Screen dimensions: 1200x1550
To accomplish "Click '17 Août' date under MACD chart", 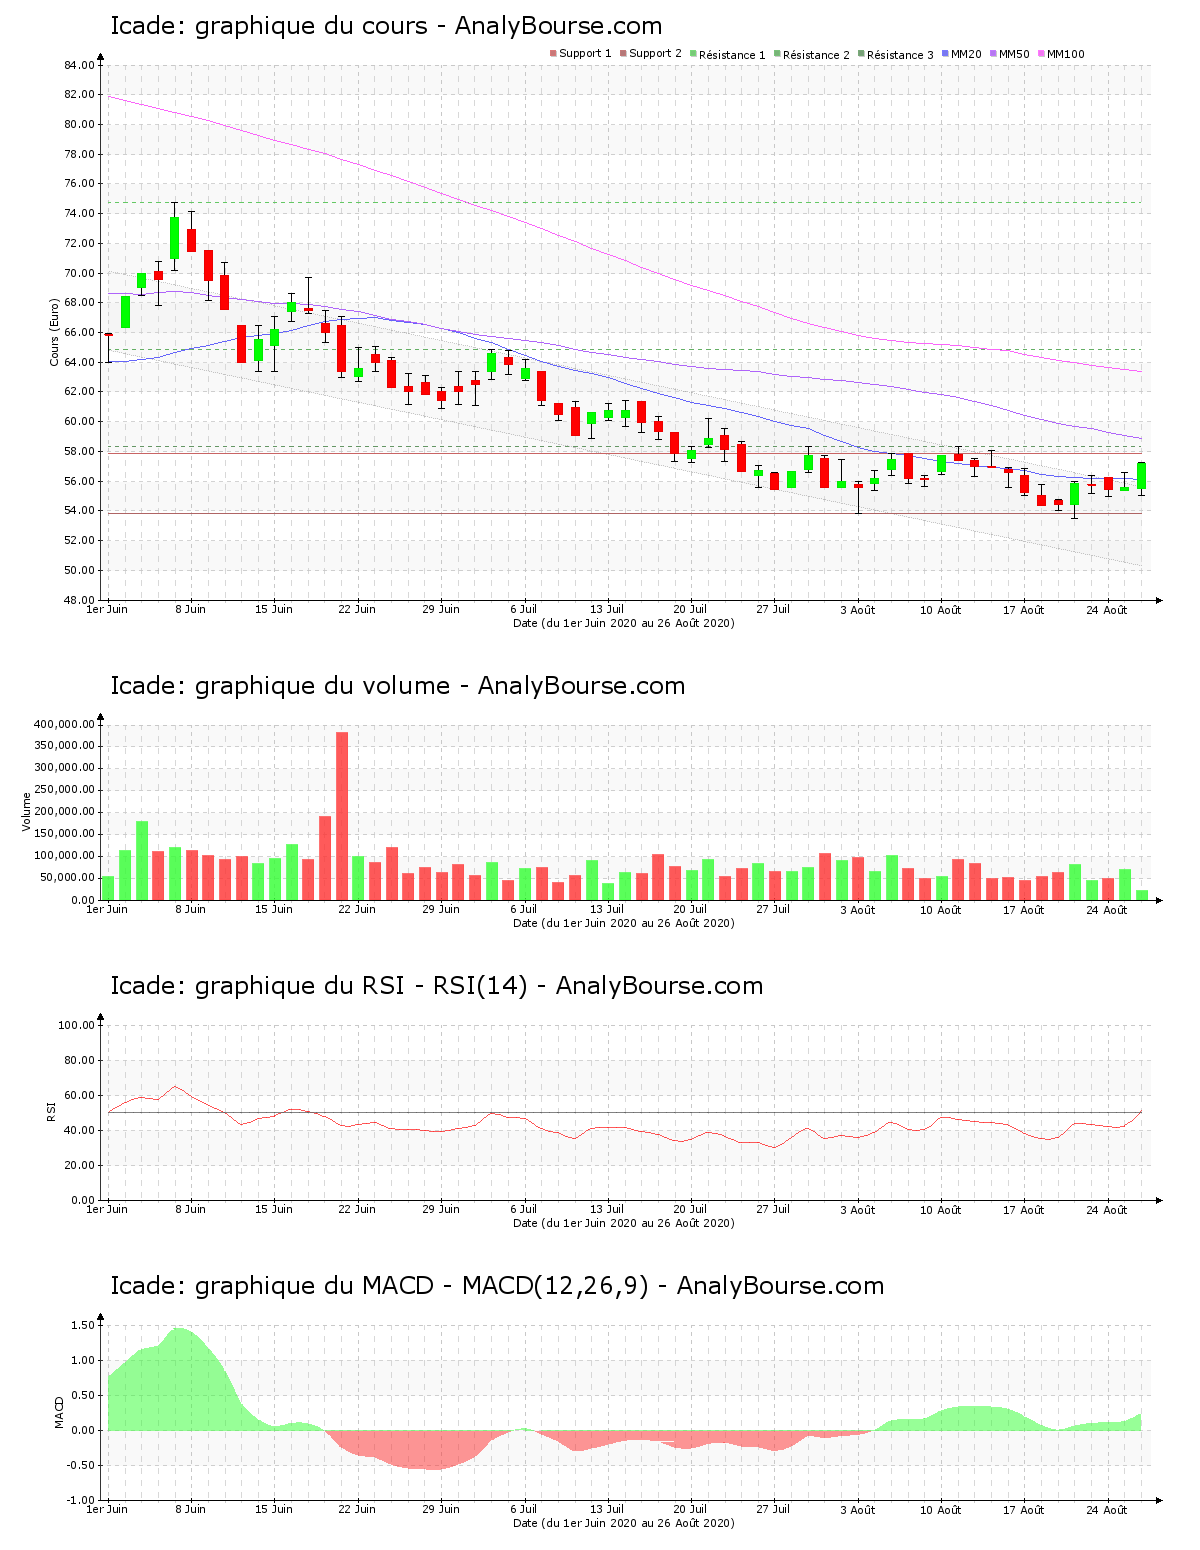I will [1024, 1509].
